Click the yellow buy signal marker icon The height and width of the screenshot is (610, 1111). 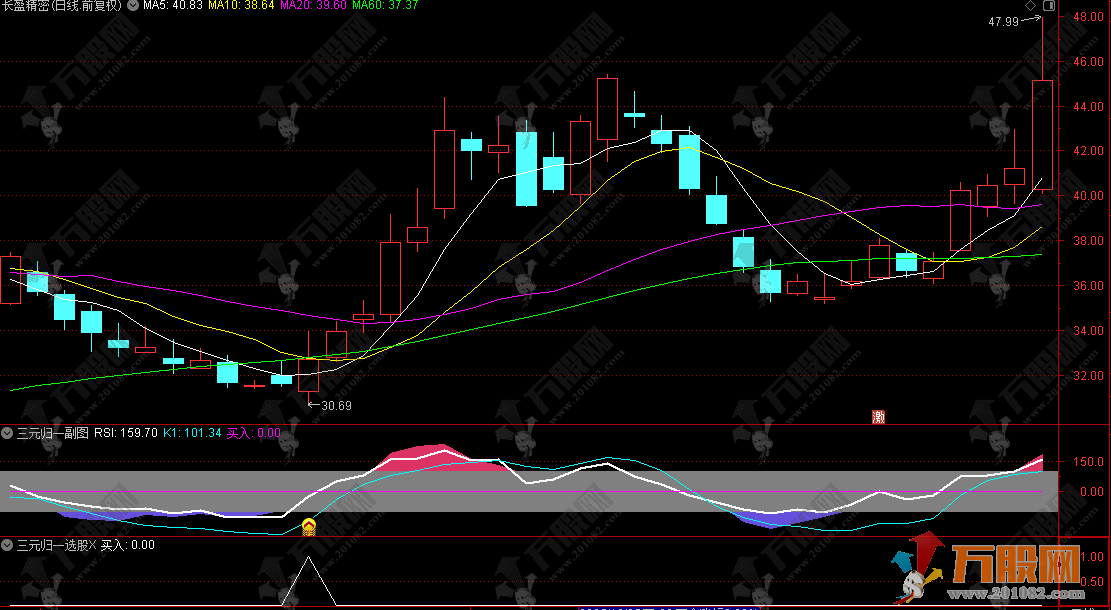tap(309, 526)
